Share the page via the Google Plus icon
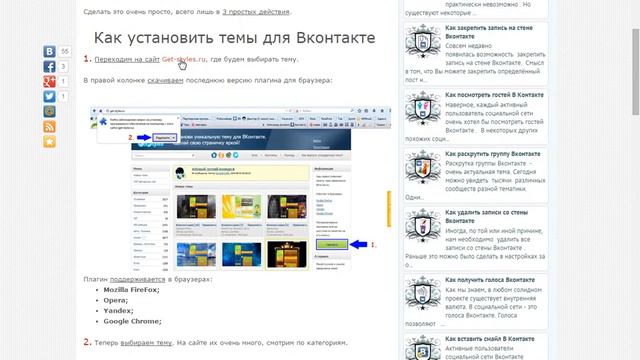Image resolution: width=640 pixels, height=360 pixels. (x=49, y=81)
